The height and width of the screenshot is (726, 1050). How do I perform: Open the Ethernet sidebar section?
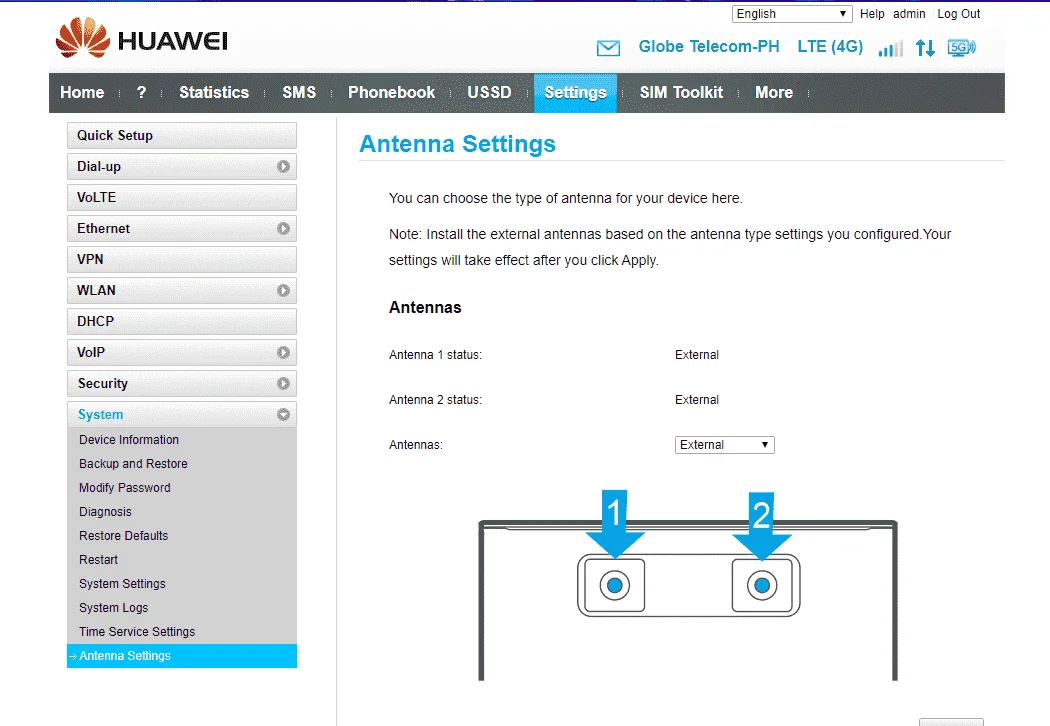click(x=181, y=229)
